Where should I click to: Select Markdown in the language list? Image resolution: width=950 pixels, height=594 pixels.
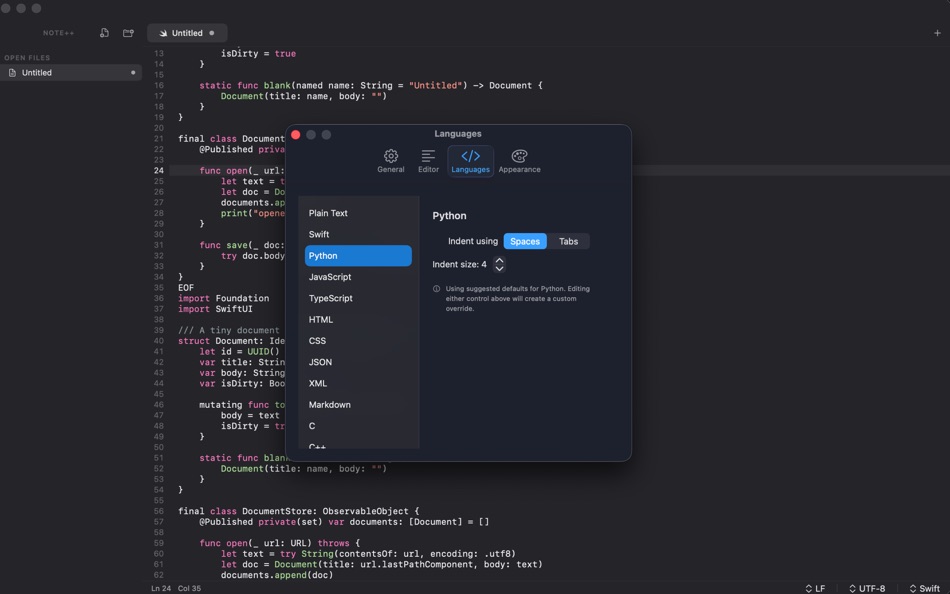358,404
